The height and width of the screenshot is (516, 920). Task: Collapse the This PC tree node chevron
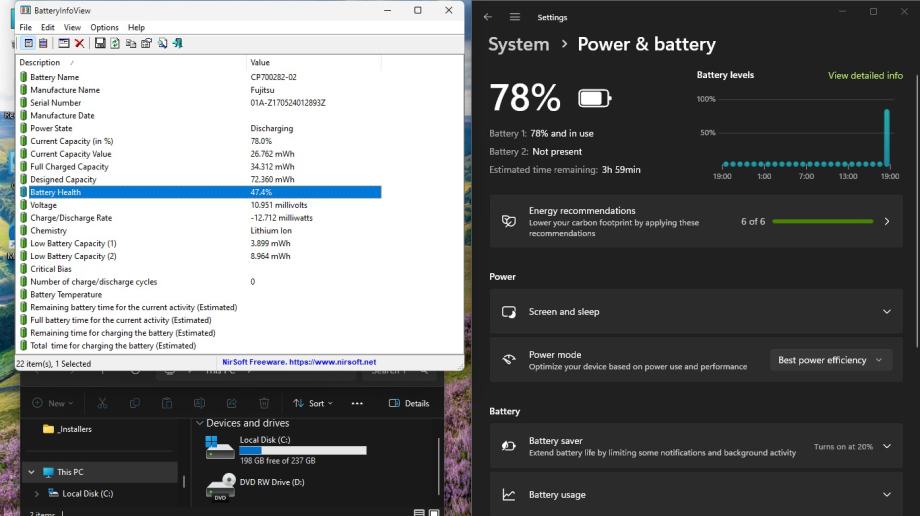pos(31,472)
